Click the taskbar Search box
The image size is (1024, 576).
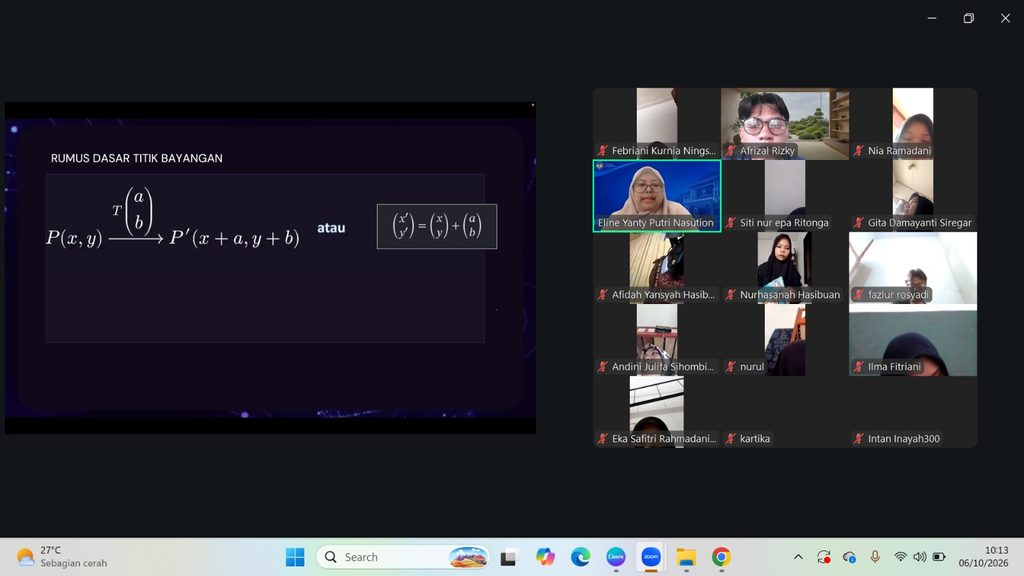click(x=403, y=557)
